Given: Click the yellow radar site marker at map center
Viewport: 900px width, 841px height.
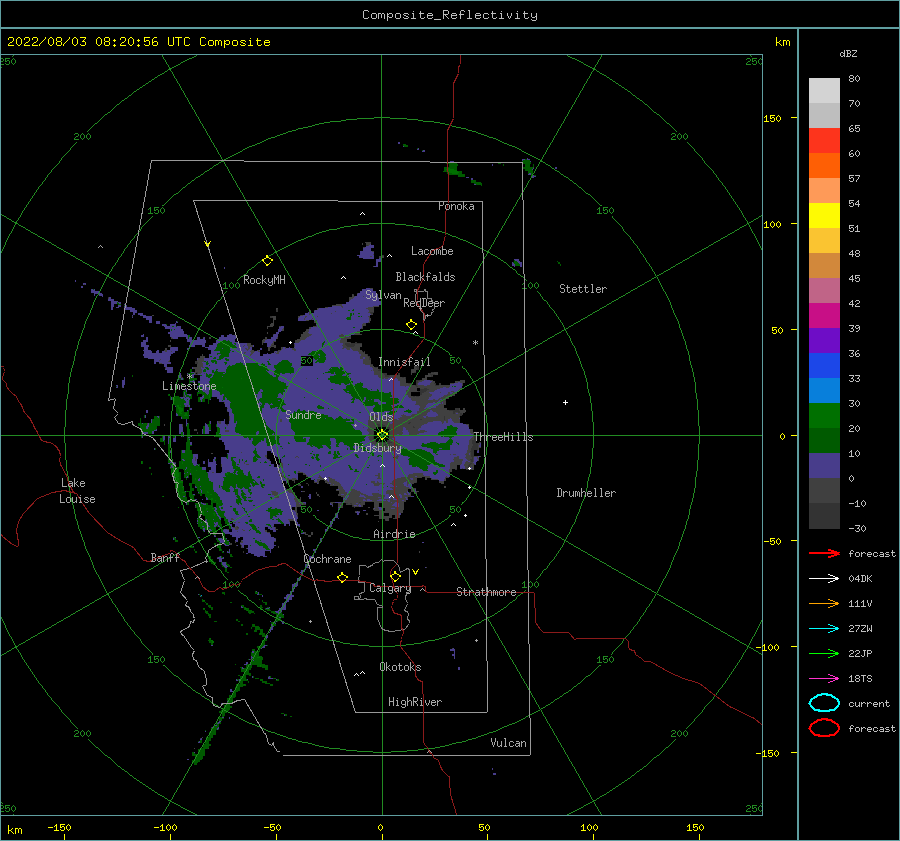Looking at the screenshot, I should coord(382,435).
